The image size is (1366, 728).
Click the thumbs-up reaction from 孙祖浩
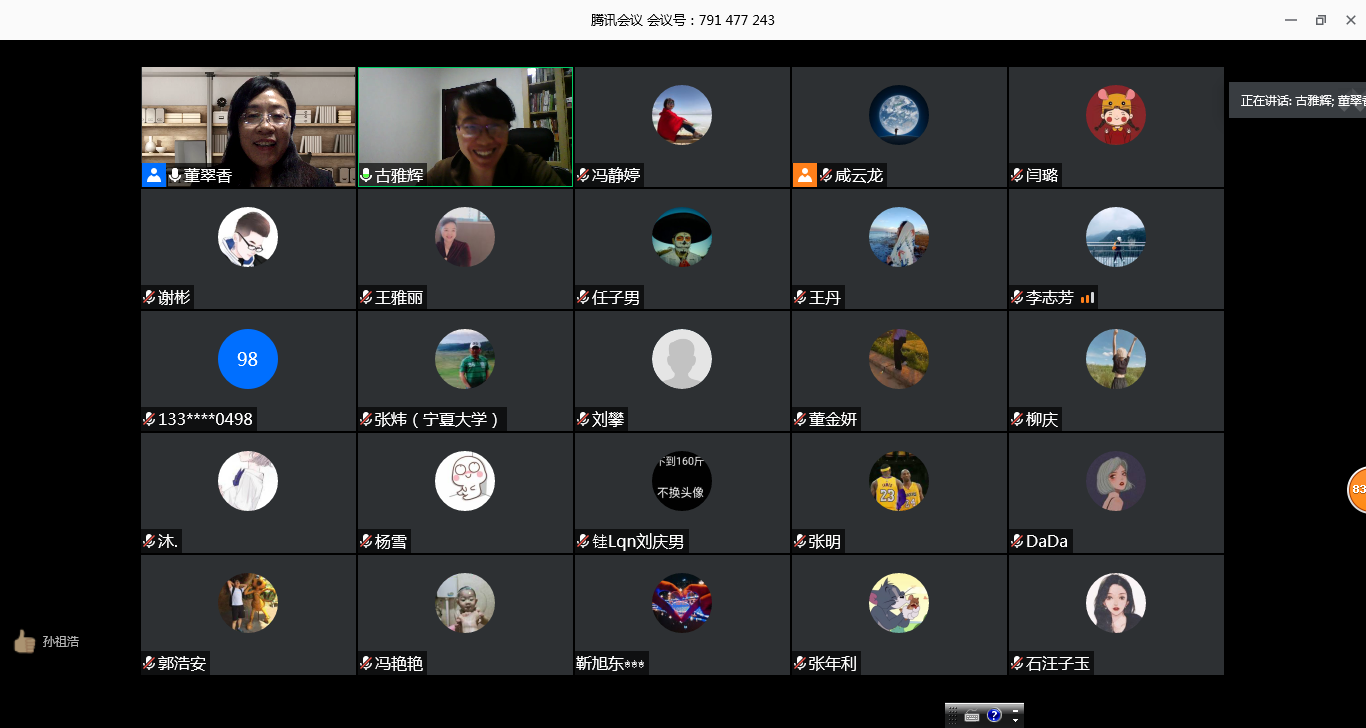coord(24,641)
